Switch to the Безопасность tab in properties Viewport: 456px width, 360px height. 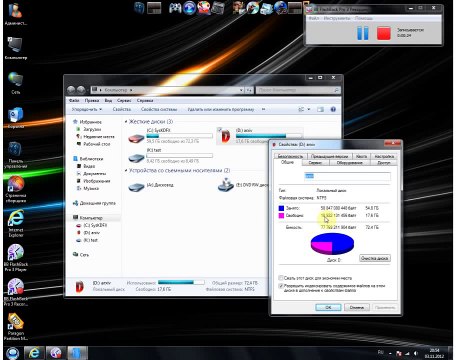pyautogui.click(x=290, y=156)
